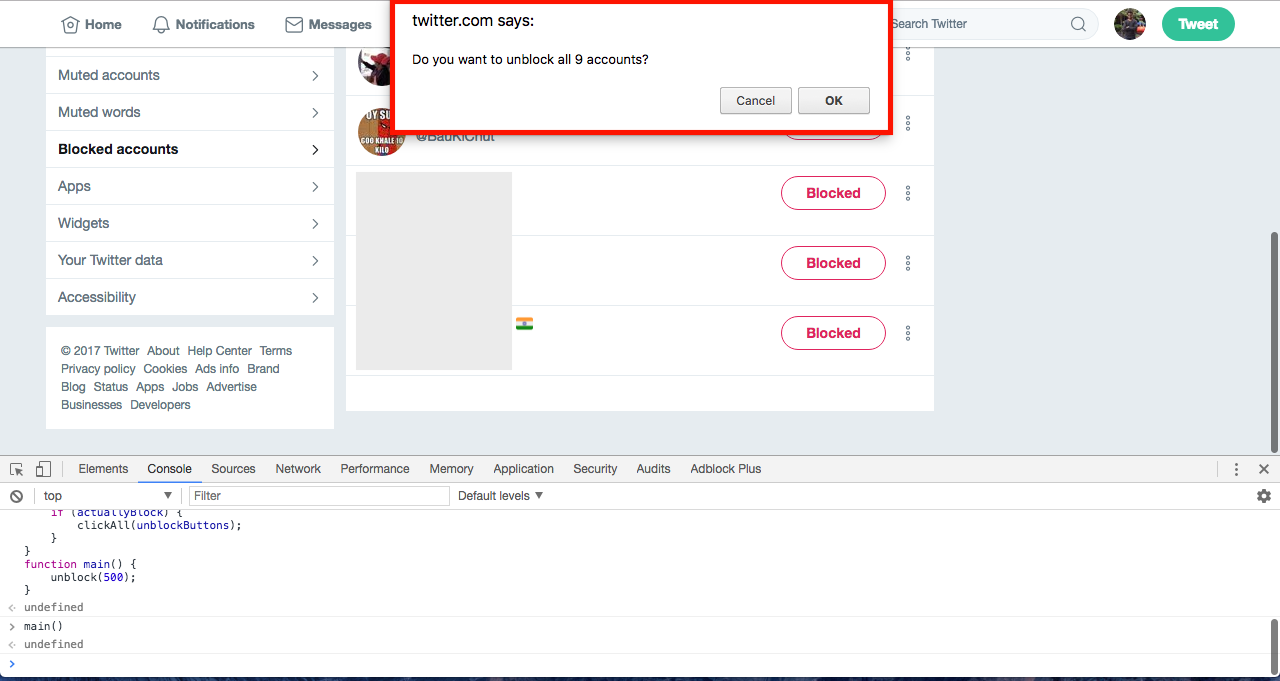Click the search magnifier icon
The height and width of the screenshot is (681, 1280).
click(1078, 24)
